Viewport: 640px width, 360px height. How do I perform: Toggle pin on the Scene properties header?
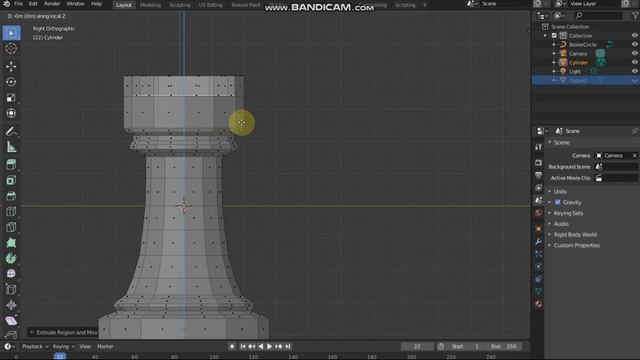[x=635, y=131]
